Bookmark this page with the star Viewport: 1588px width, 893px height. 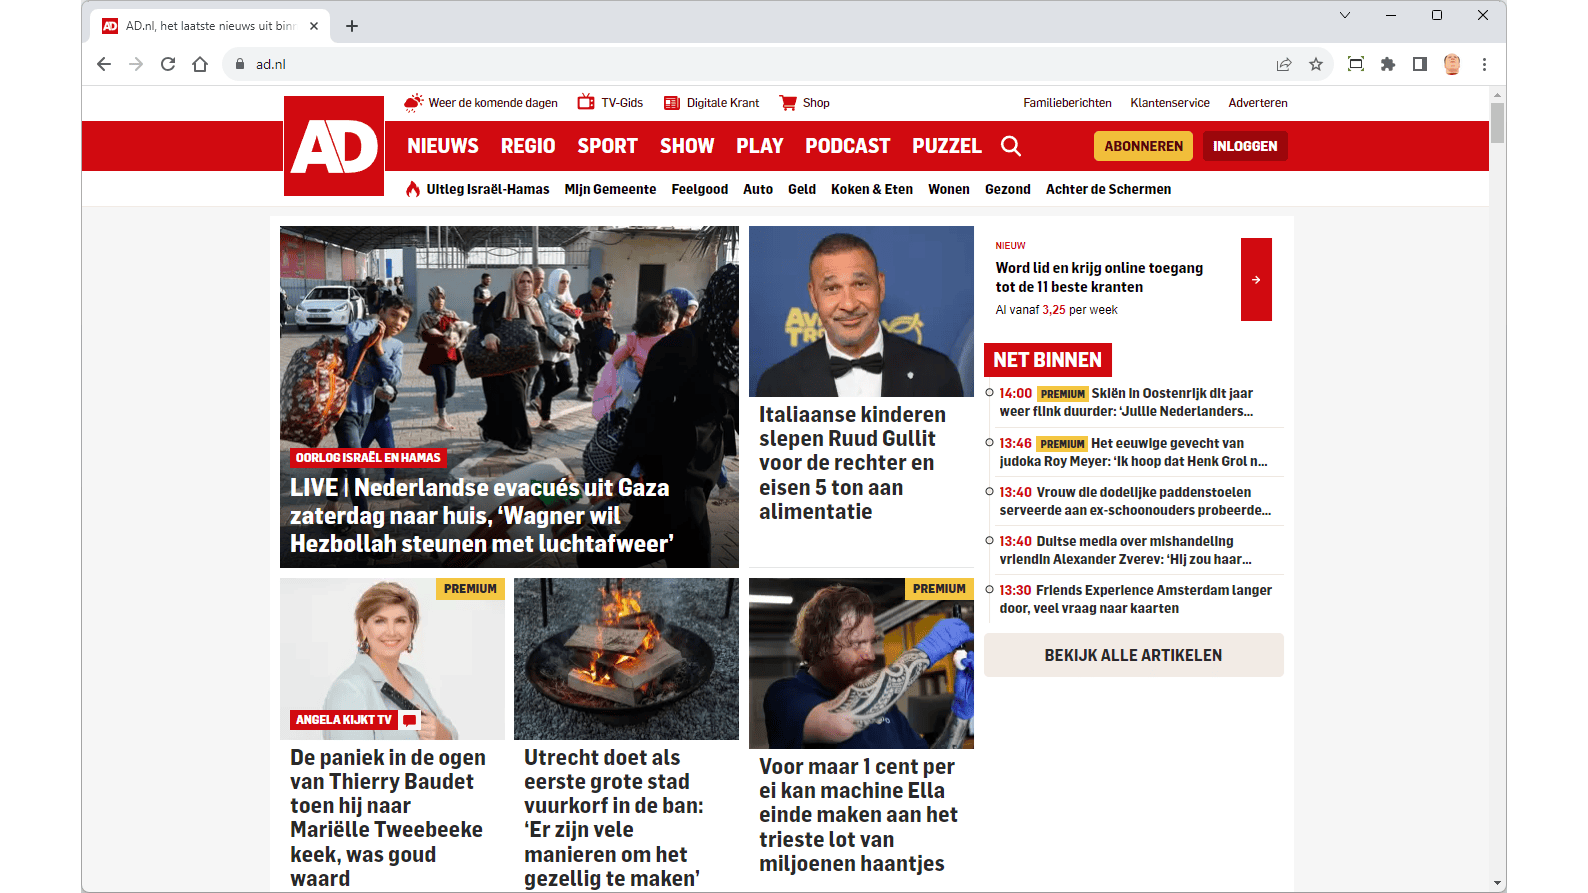click(x=1316, y=64)
